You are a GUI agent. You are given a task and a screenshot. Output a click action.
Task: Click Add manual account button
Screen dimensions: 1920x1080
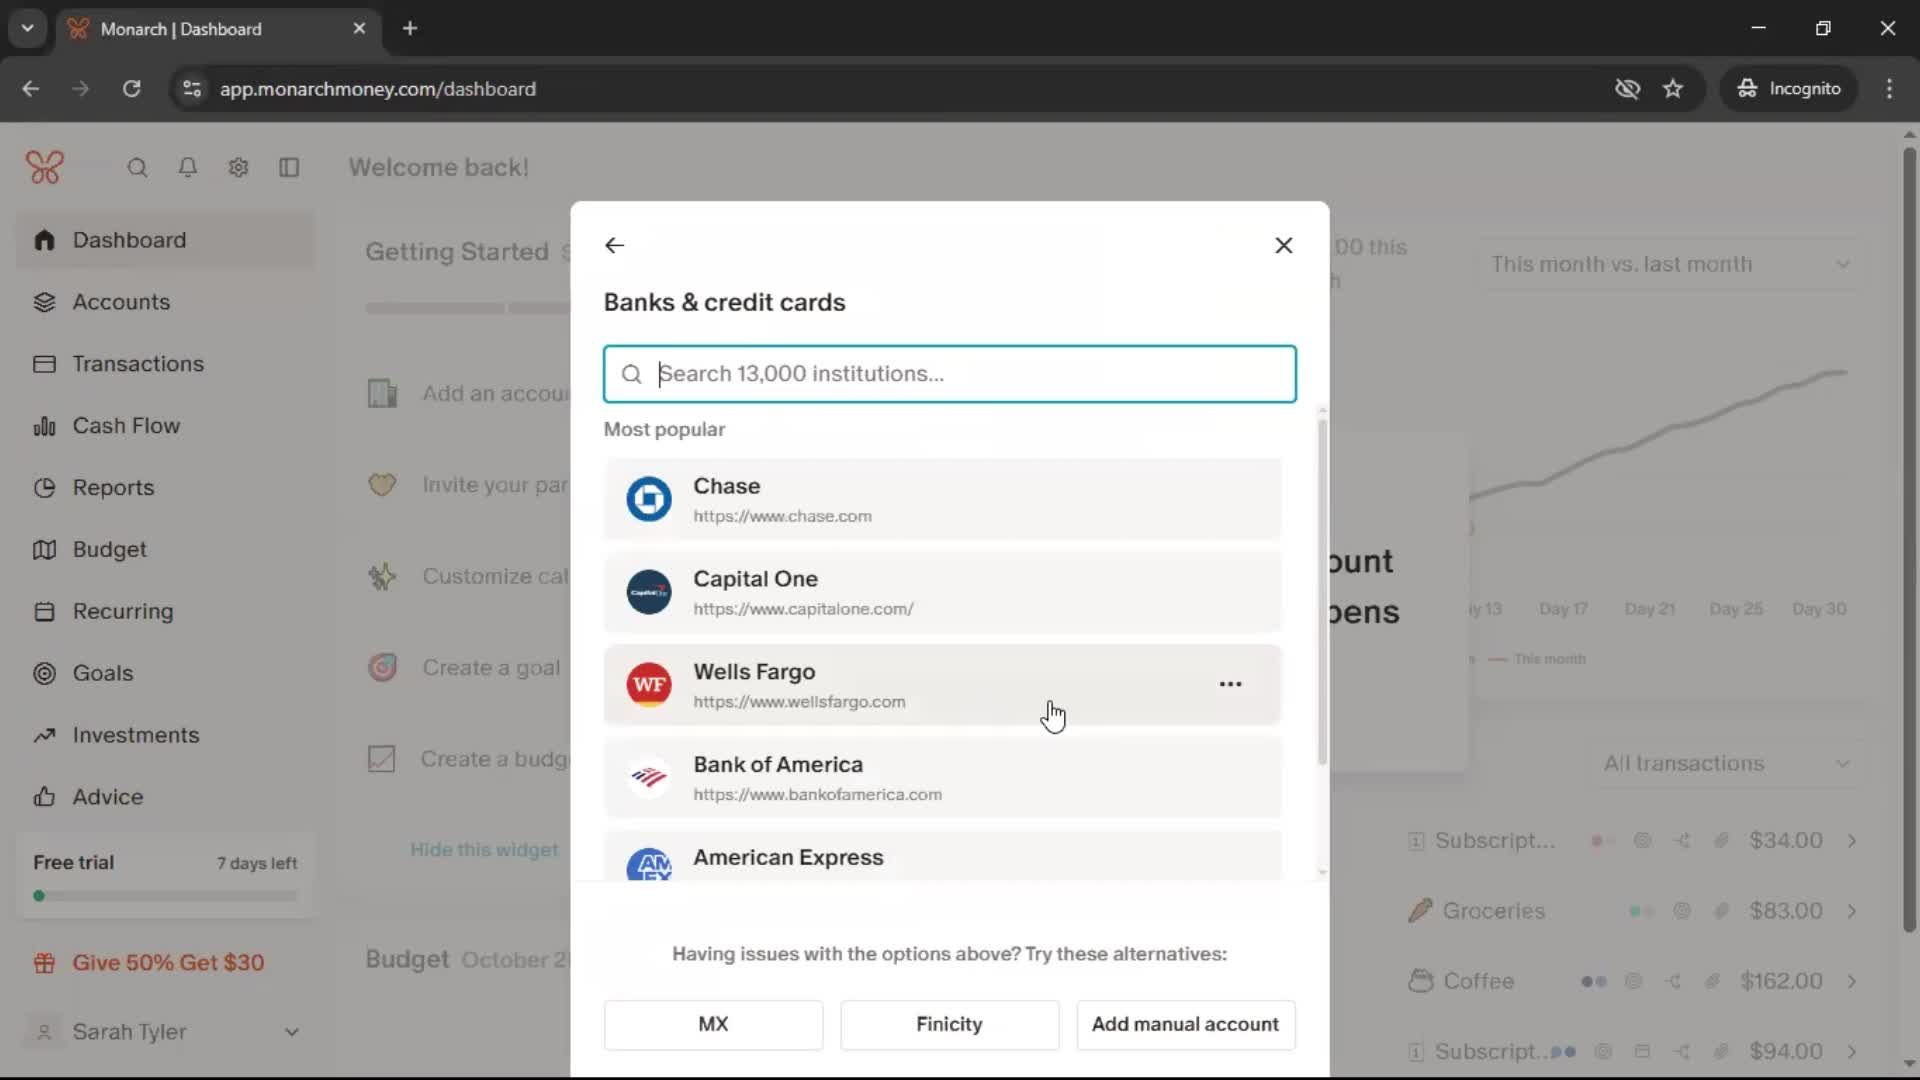pos(1185,1024)
